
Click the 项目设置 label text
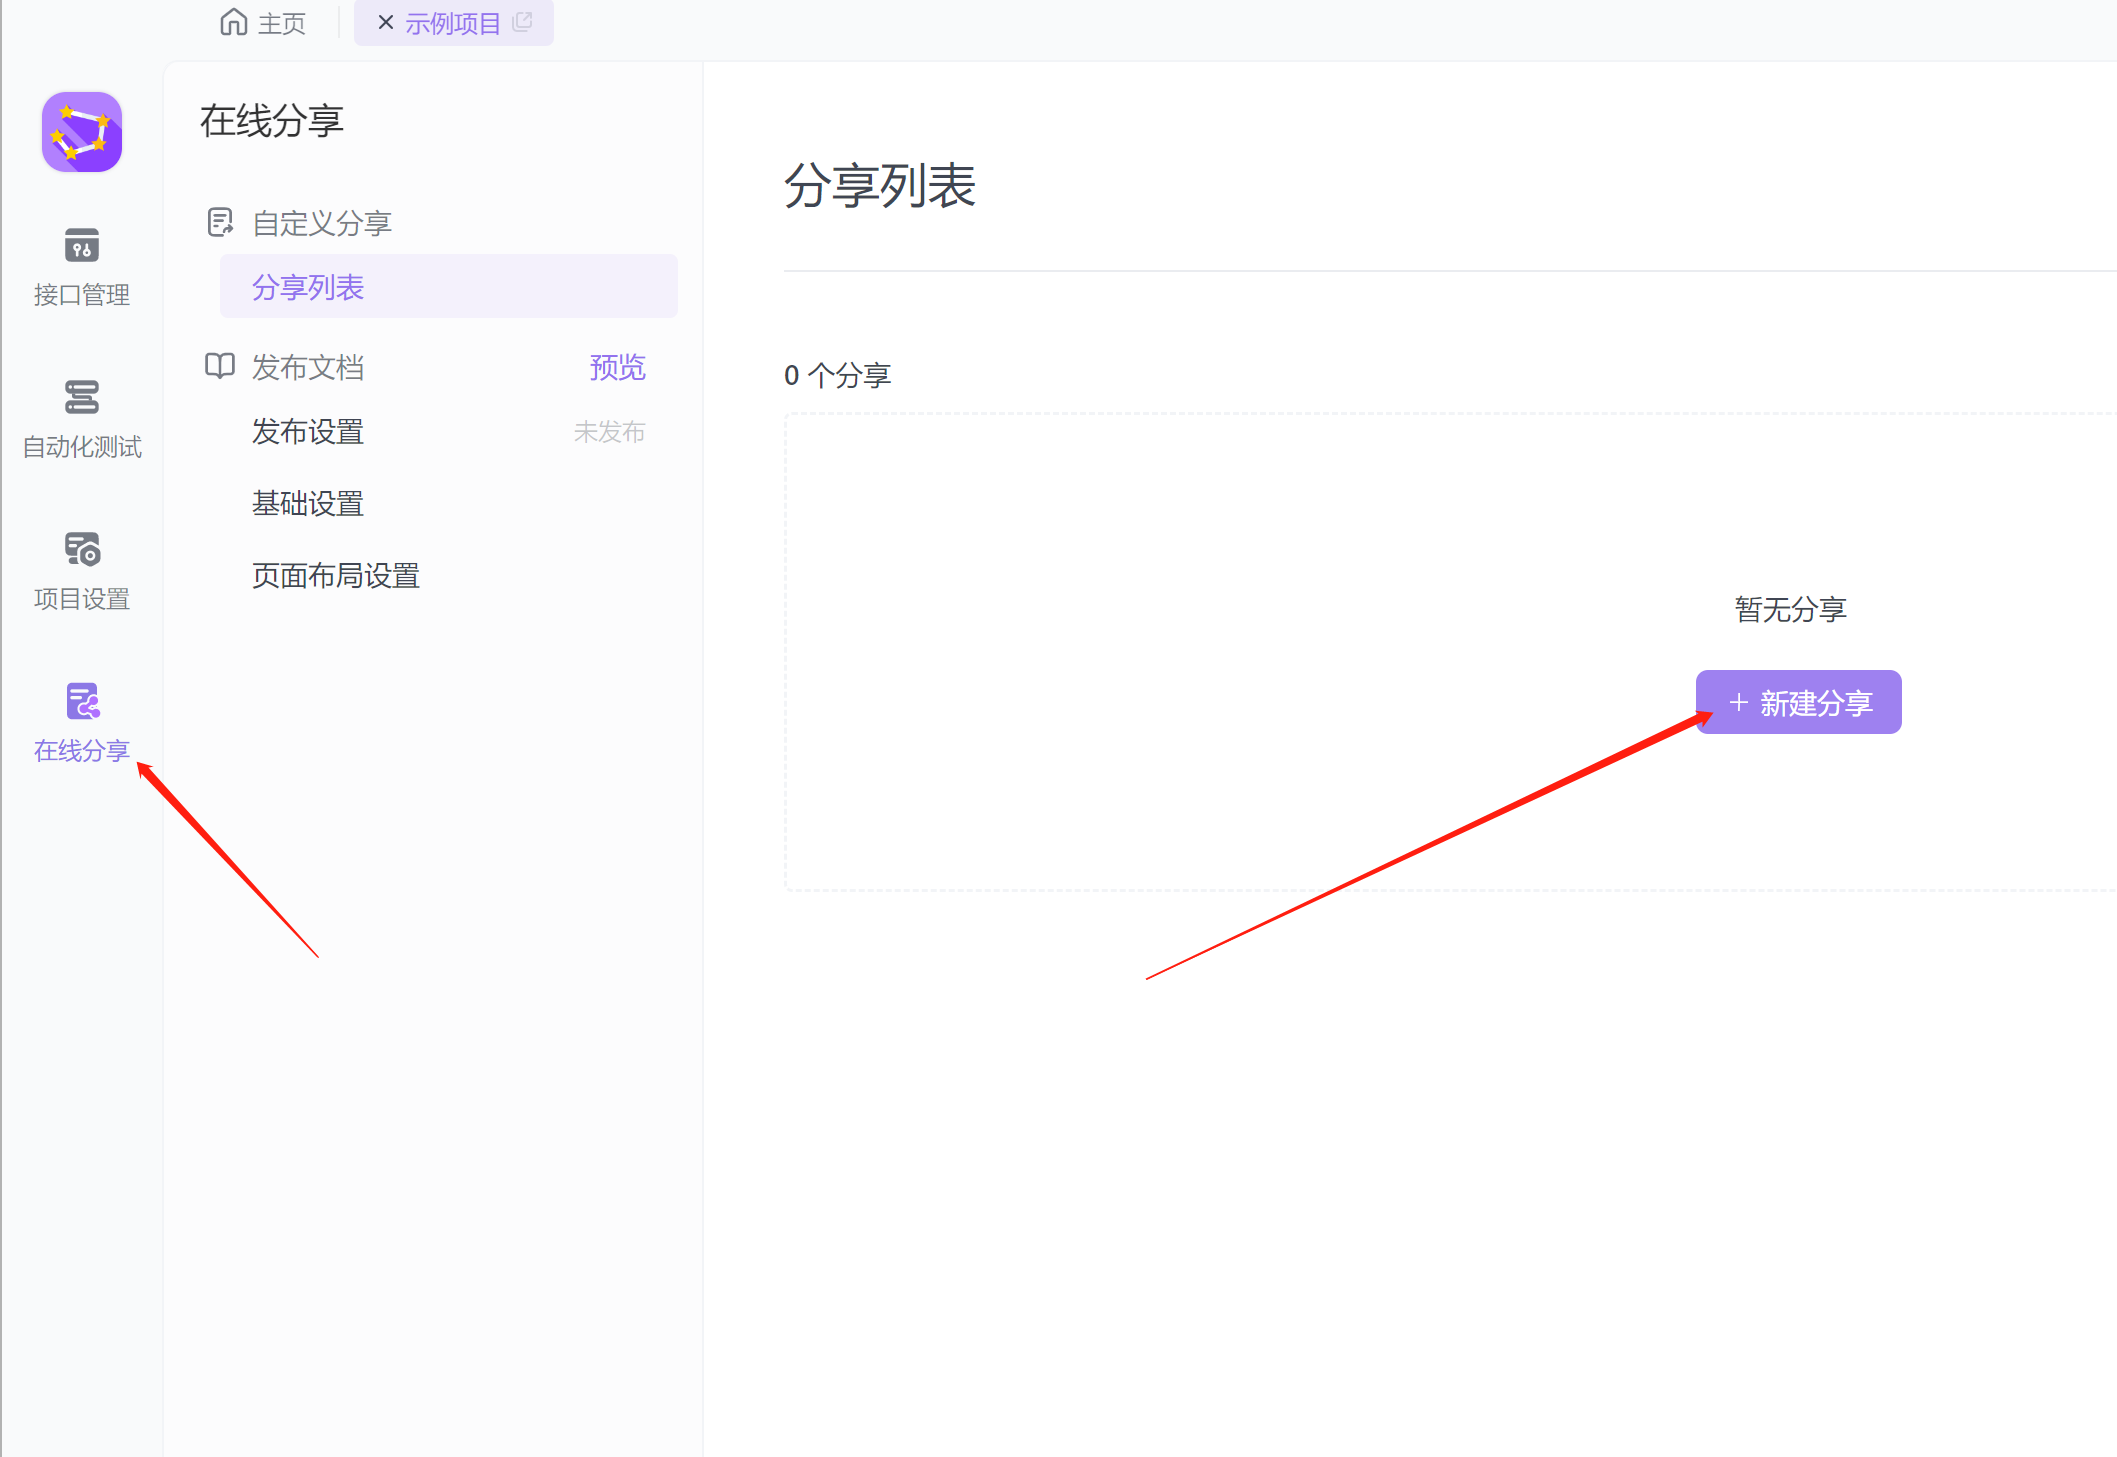pyautogui.click(x=82, y=599)
